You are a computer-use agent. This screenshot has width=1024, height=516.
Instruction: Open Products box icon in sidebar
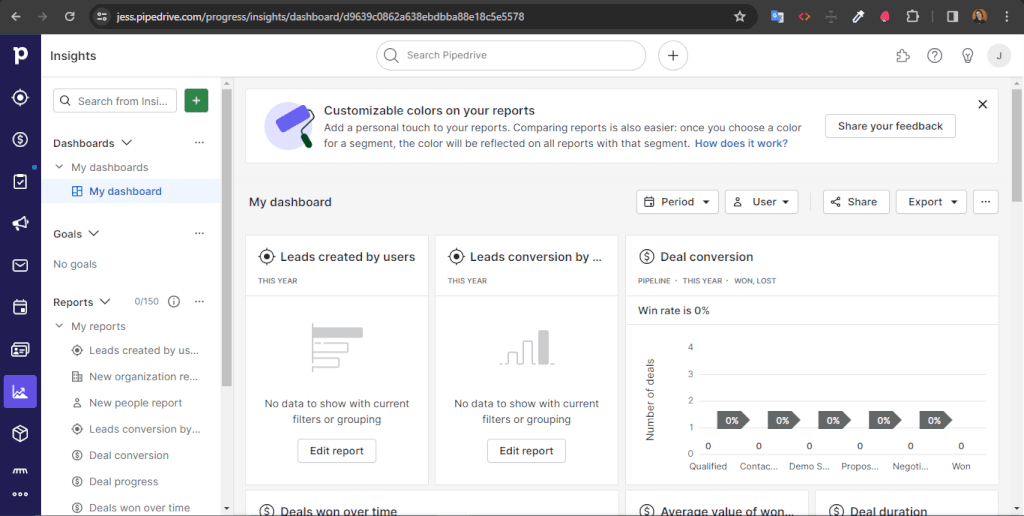click(x=20, y=434)
